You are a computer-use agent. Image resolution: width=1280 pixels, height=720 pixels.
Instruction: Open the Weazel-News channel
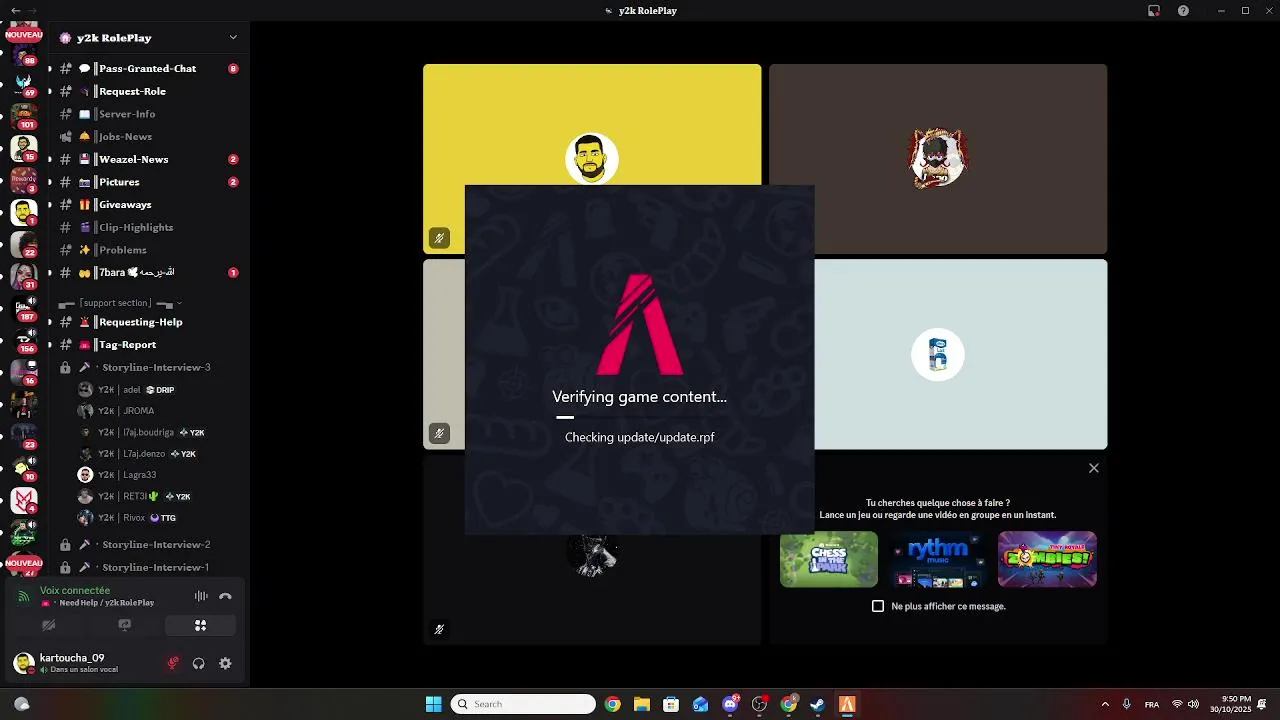tap(147, 159)
